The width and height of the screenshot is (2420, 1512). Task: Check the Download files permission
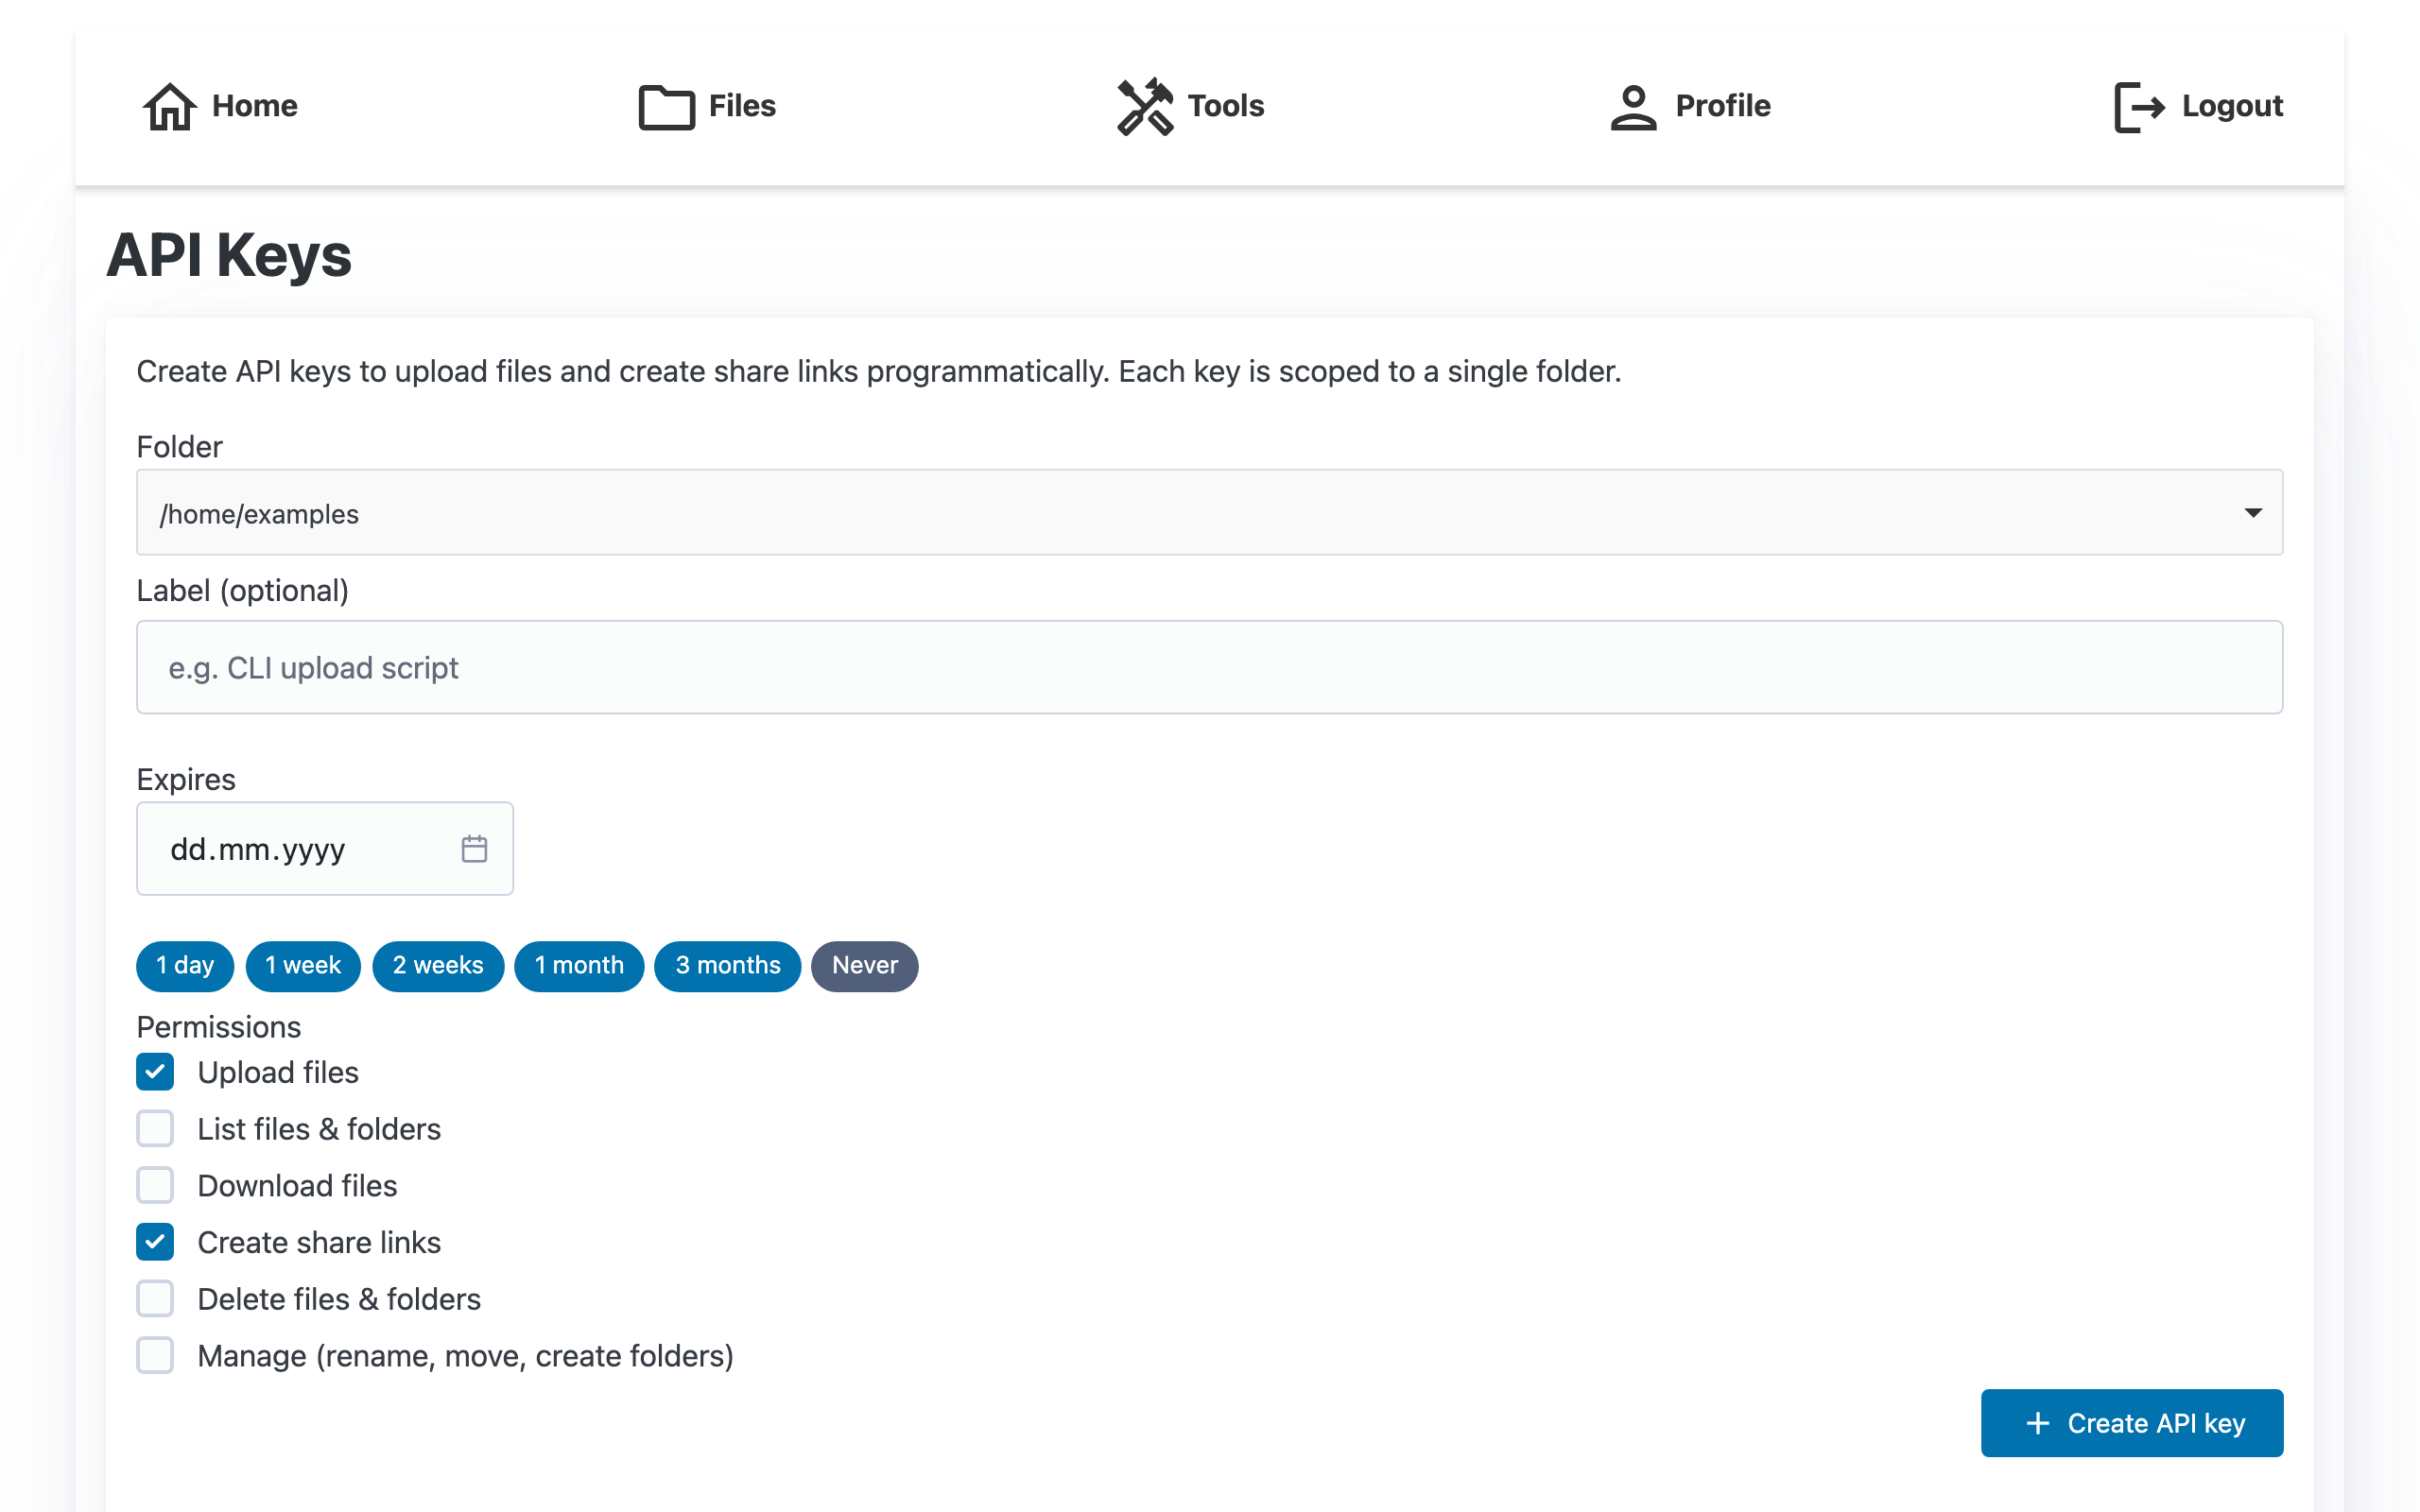click(x=155, y=1185)
